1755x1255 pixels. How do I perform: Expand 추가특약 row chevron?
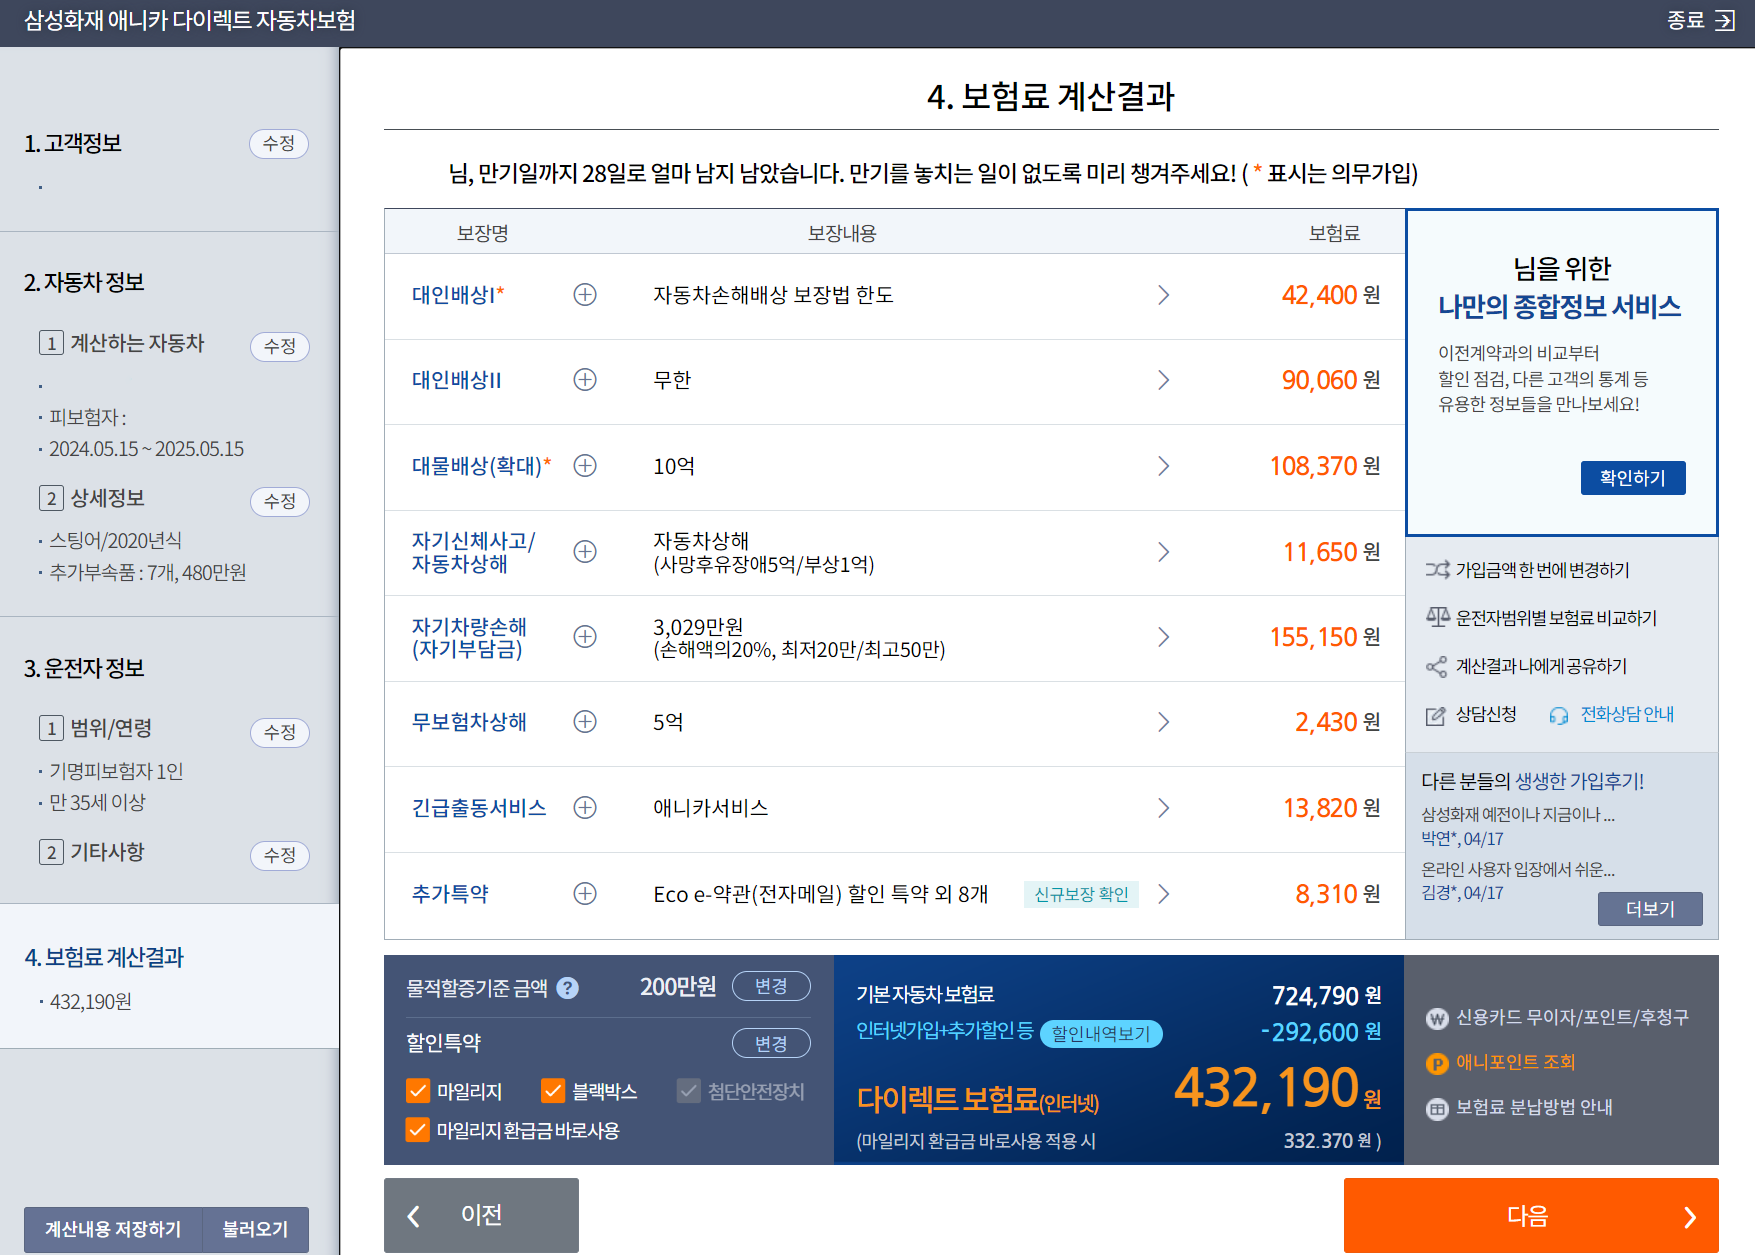(x=1163, y=894)
